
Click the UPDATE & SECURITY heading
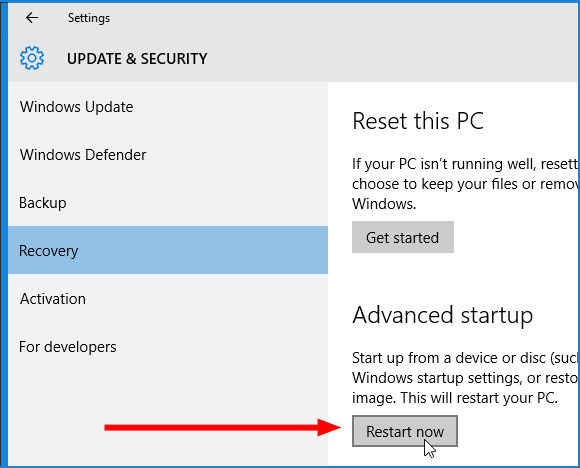(137, 58)
